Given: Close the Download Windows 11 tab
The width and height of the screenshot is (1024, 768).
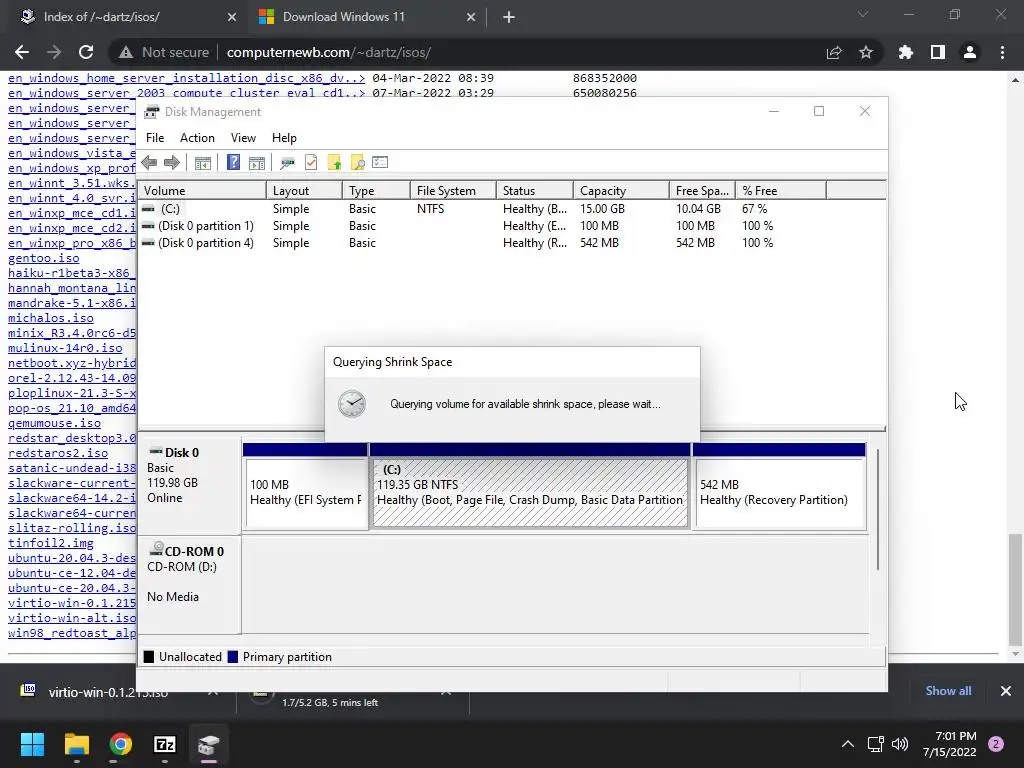Looking at the screenshot, I should click(x=471, y=17).
